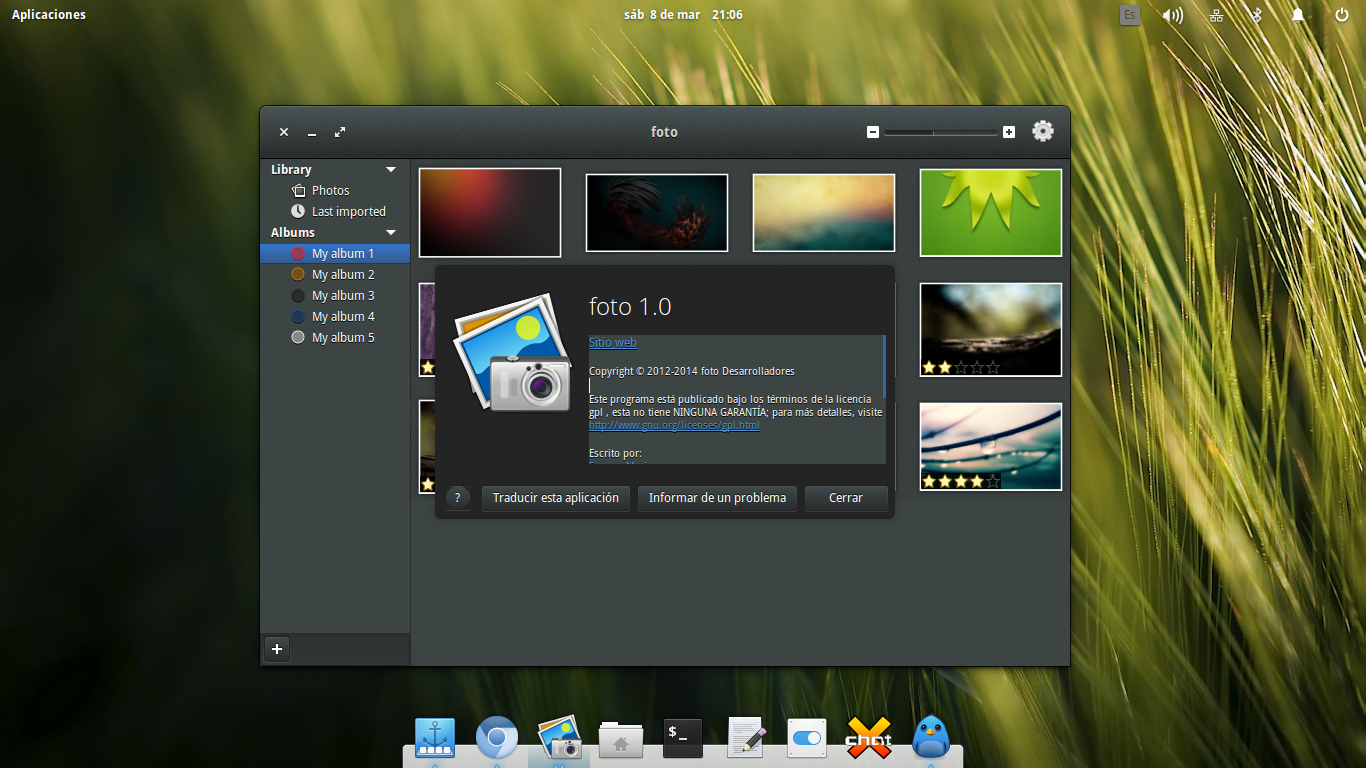Open the power session indicator
The height and width of the screenshot is (768, 1366).
tap(1342, 15)
